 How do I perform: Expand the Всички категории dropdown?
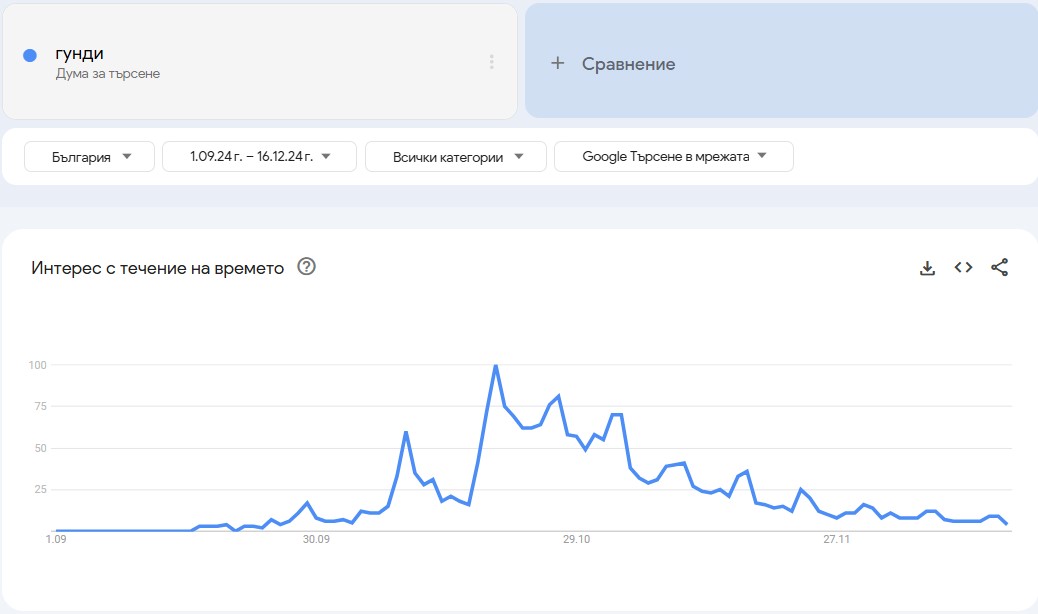click(455, 156)
